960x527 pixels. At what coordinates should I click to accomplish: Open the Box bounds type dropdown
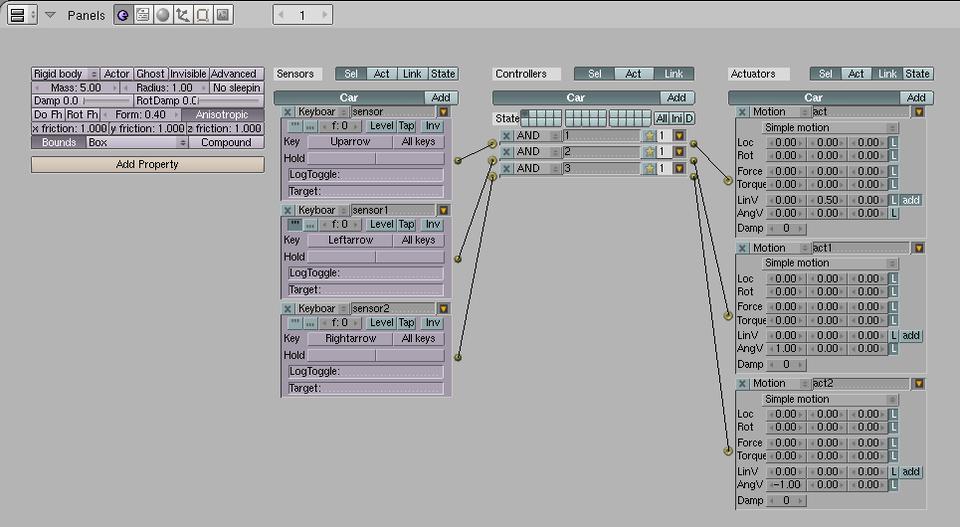(137, 143)
